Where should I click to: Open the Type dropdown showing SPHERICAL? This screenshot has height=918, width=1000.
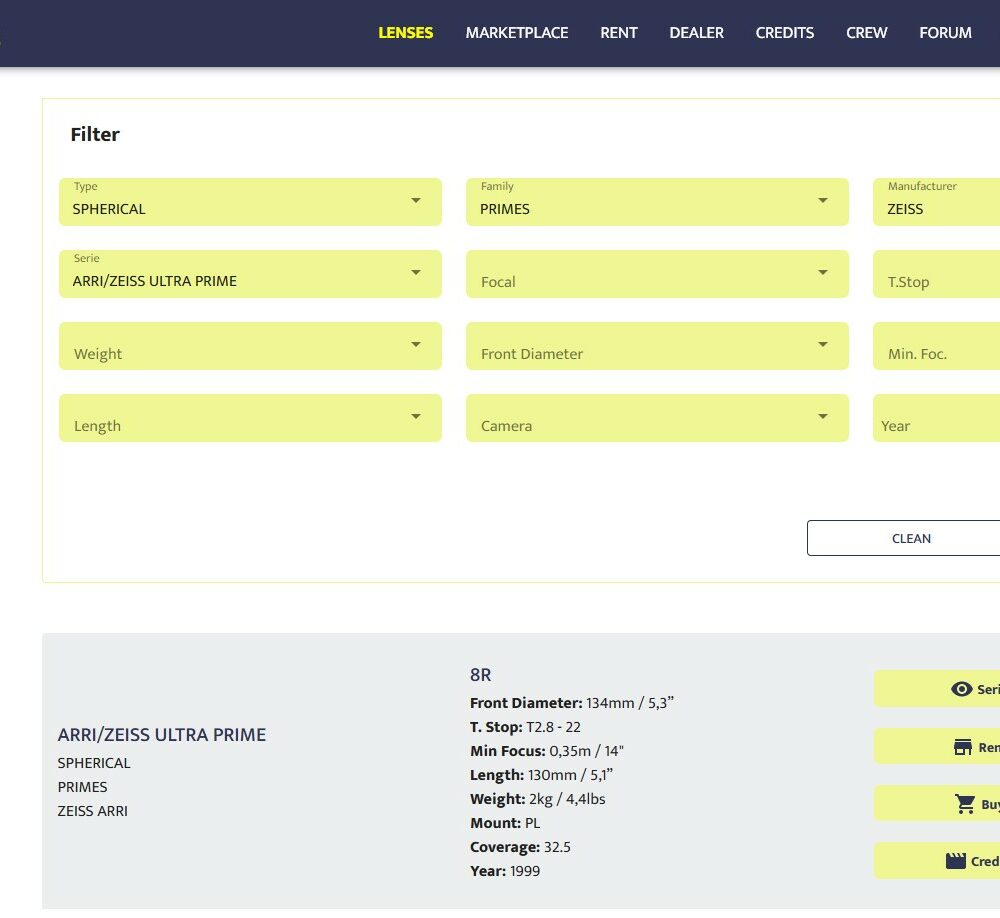click(250, 202)
